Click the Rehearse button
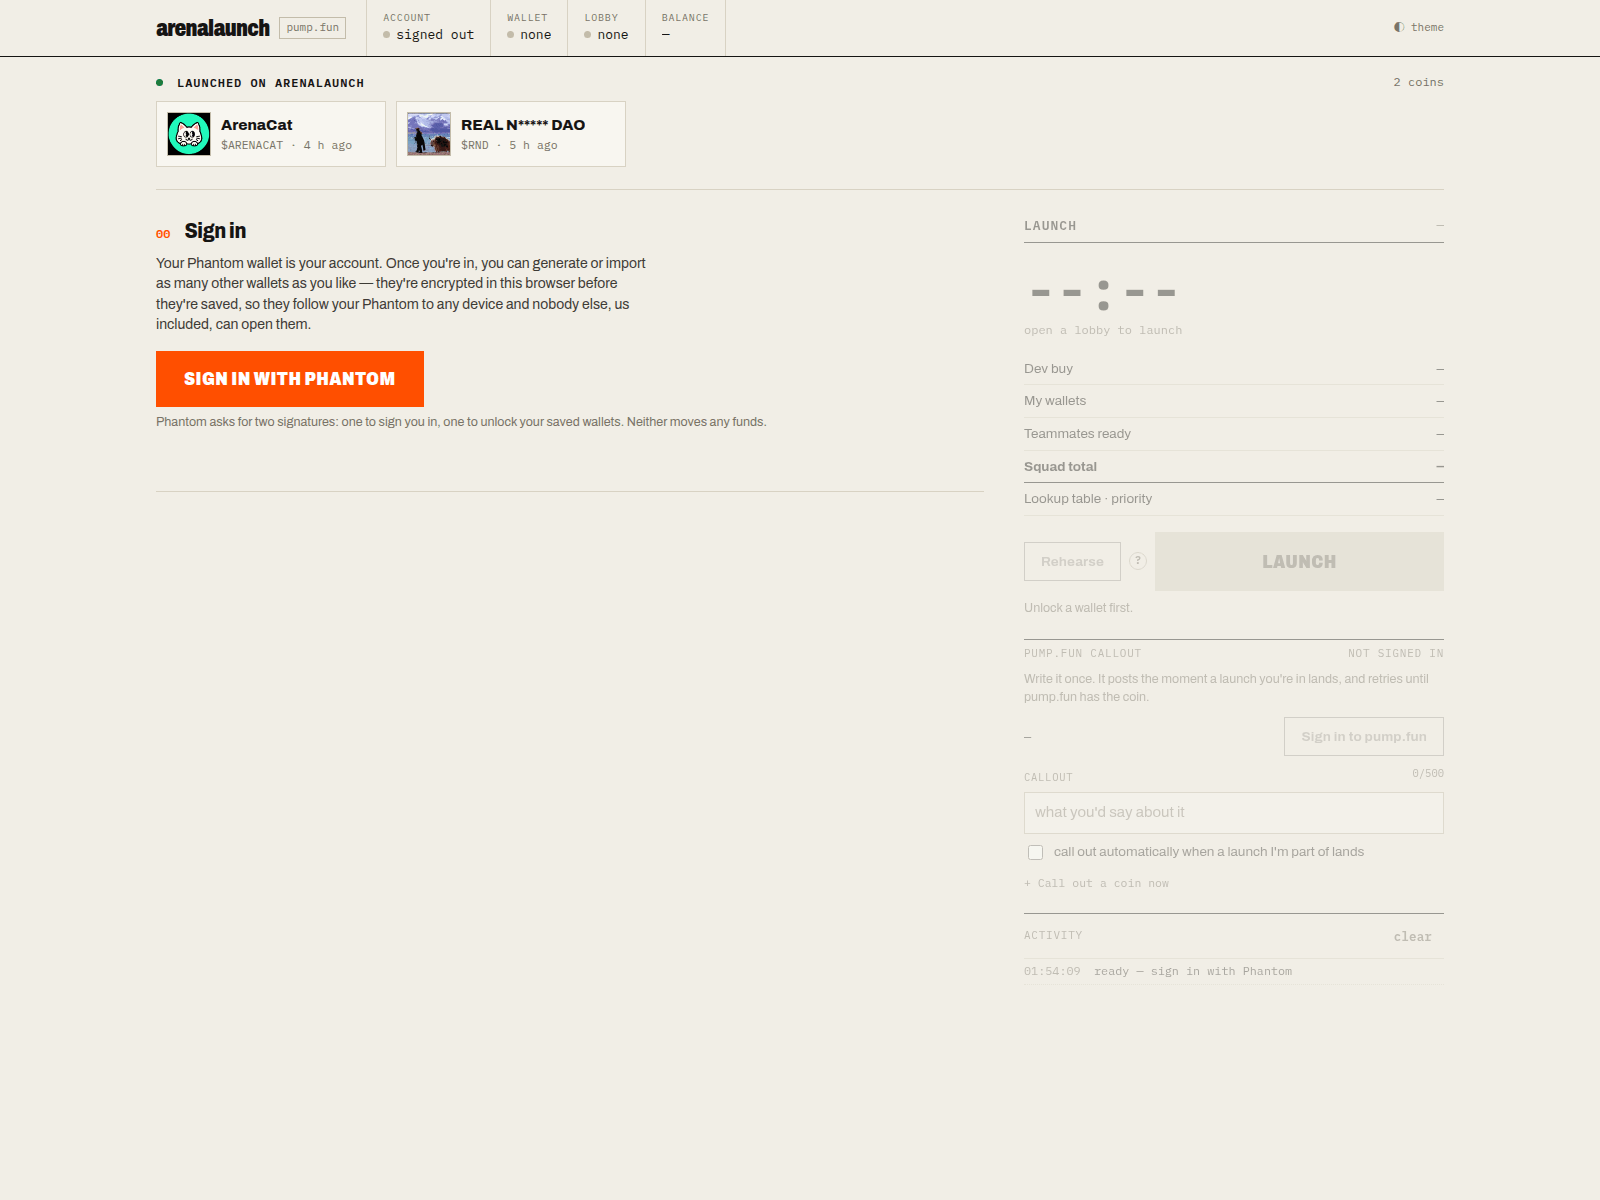 1072,562
